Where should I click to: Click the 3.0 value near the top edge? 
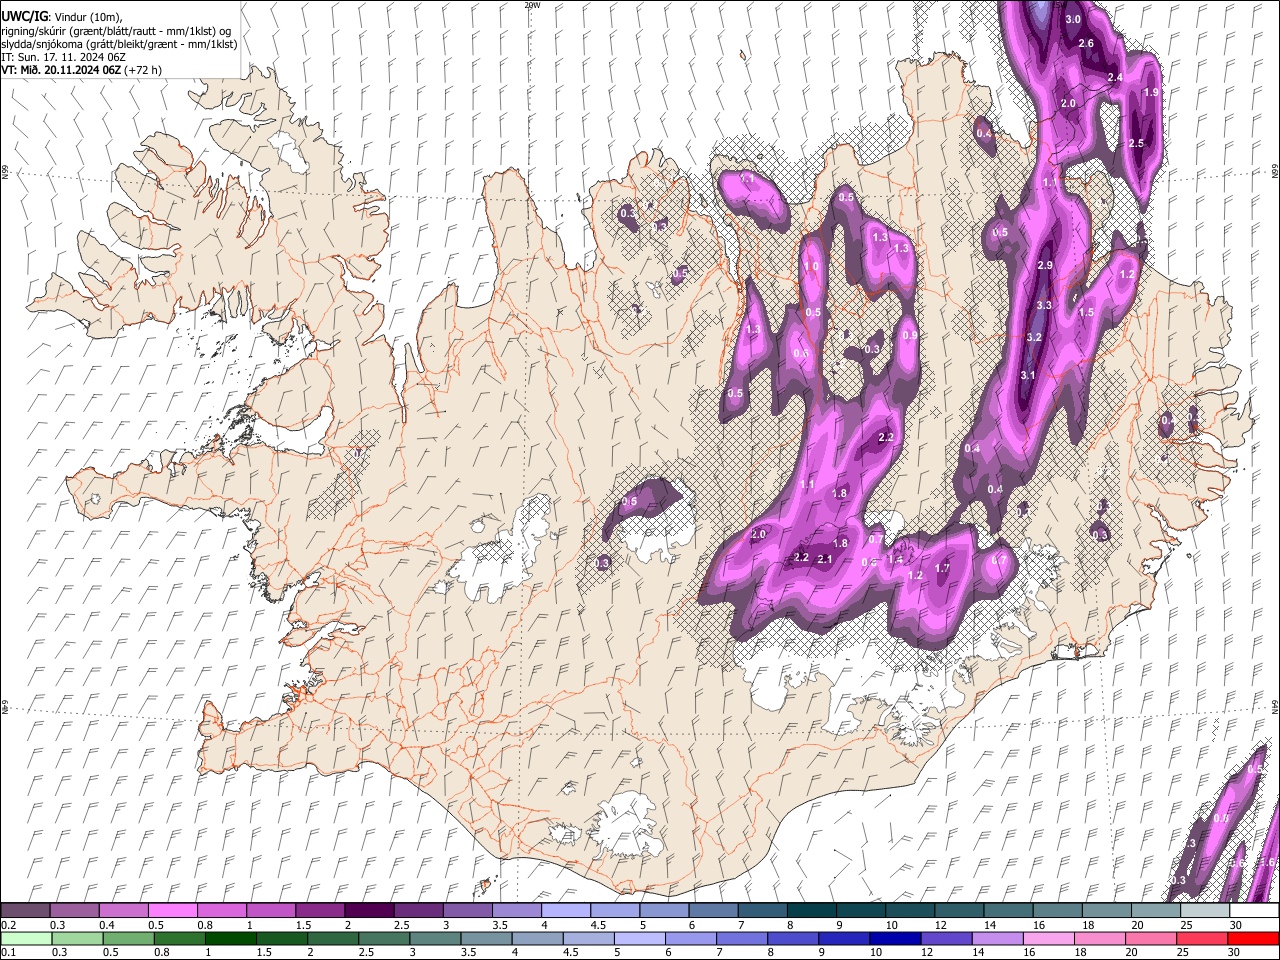1074,20
